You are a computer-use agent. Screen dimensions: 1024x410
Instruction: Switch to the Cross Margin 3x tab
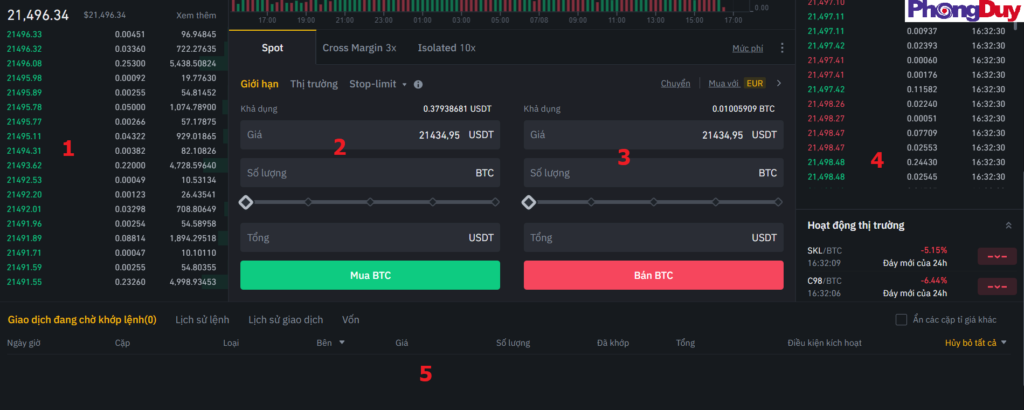coord(359,47)
